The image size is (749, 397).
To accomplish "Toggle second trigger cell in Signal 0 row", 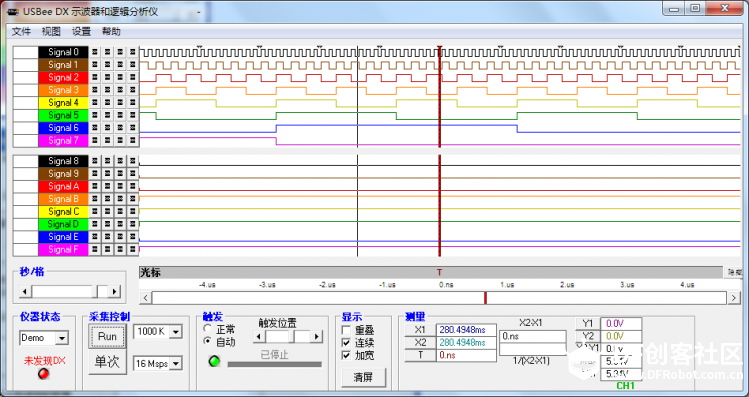I will (107, 52).
